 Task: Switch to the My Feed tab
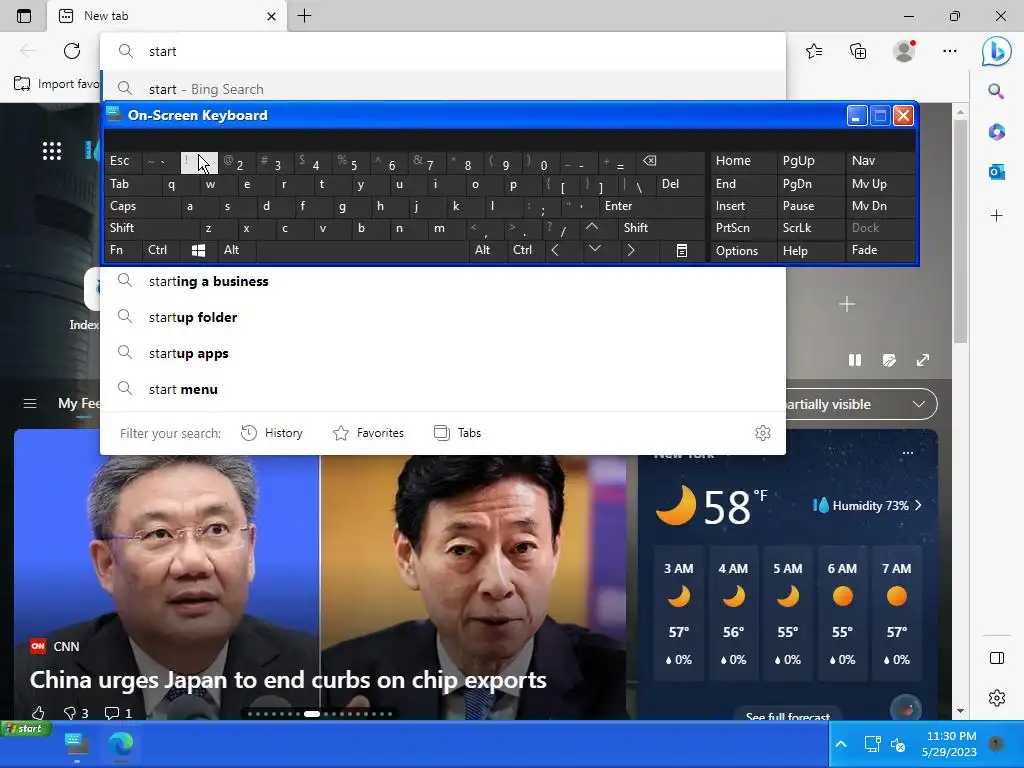(79, 404)
